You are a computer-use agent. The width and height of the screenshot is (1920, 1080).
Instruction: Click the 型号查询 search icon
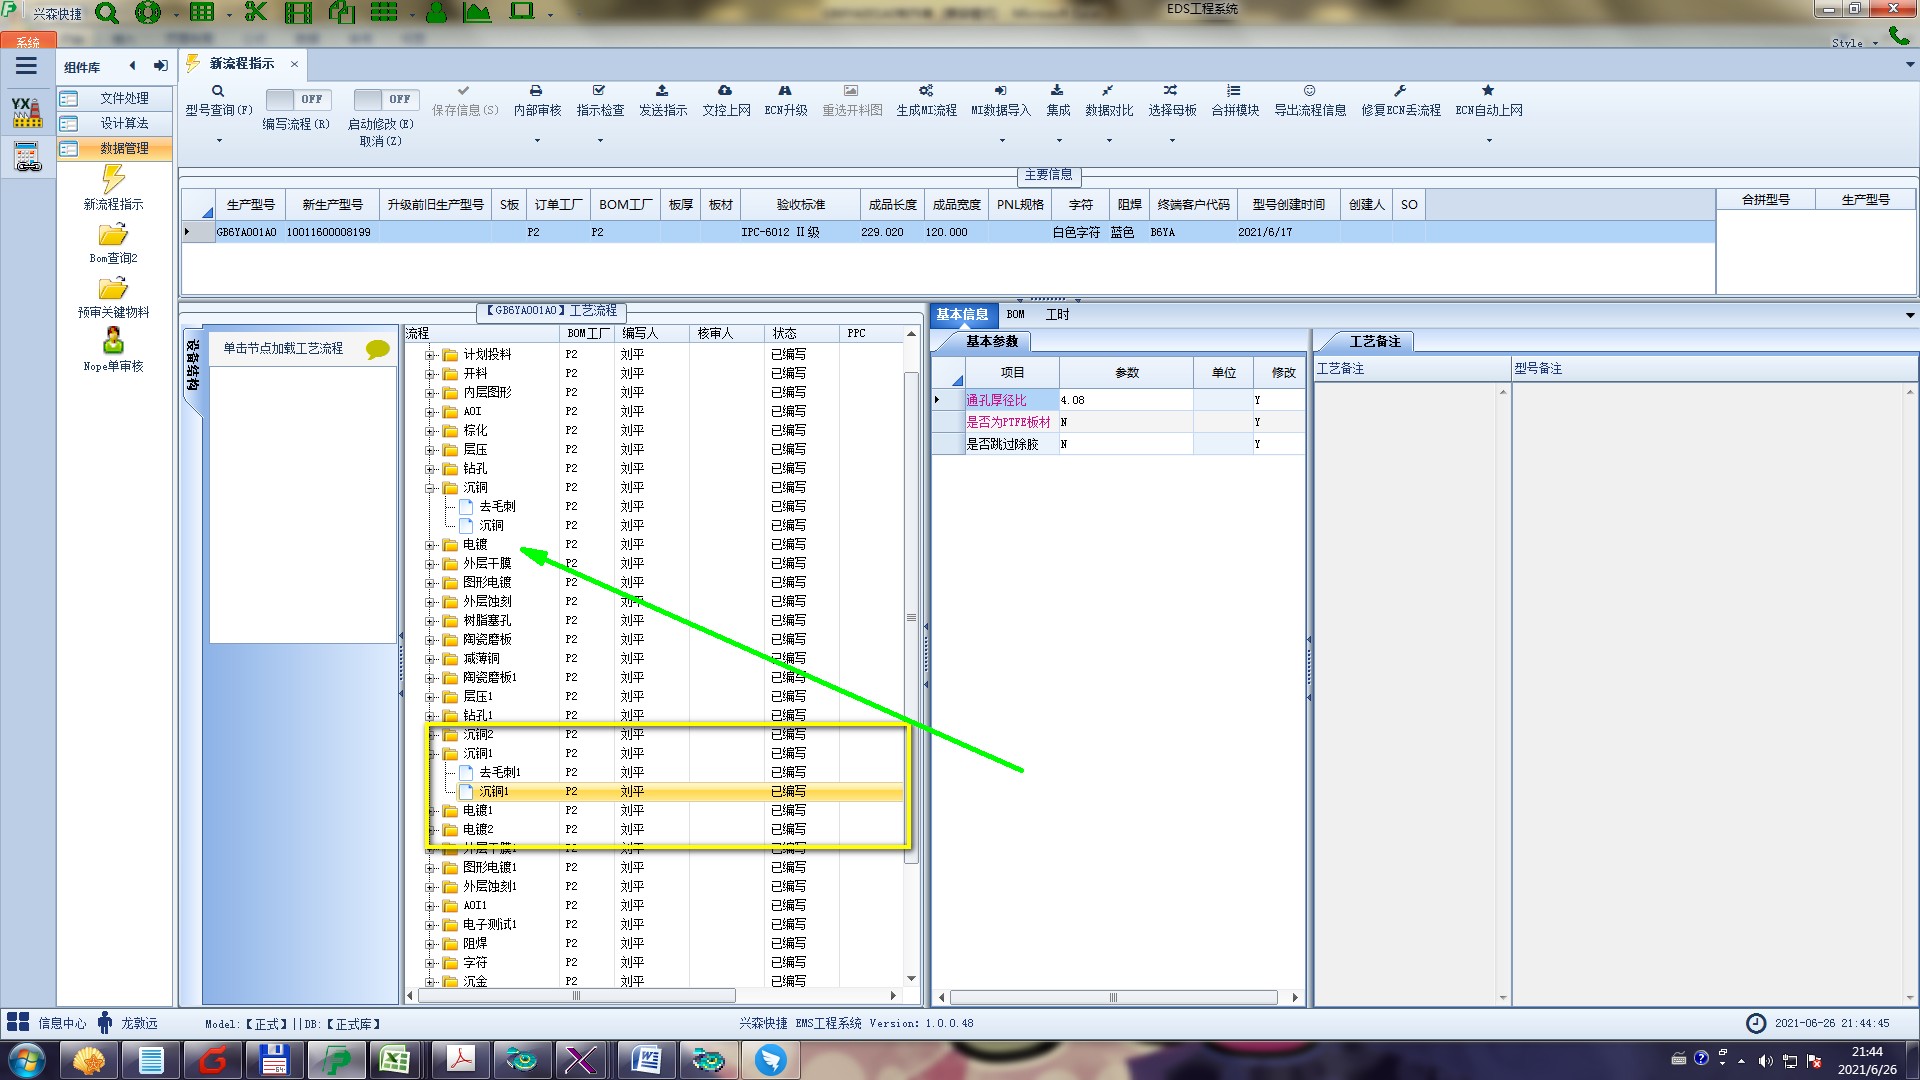point(218,91)
